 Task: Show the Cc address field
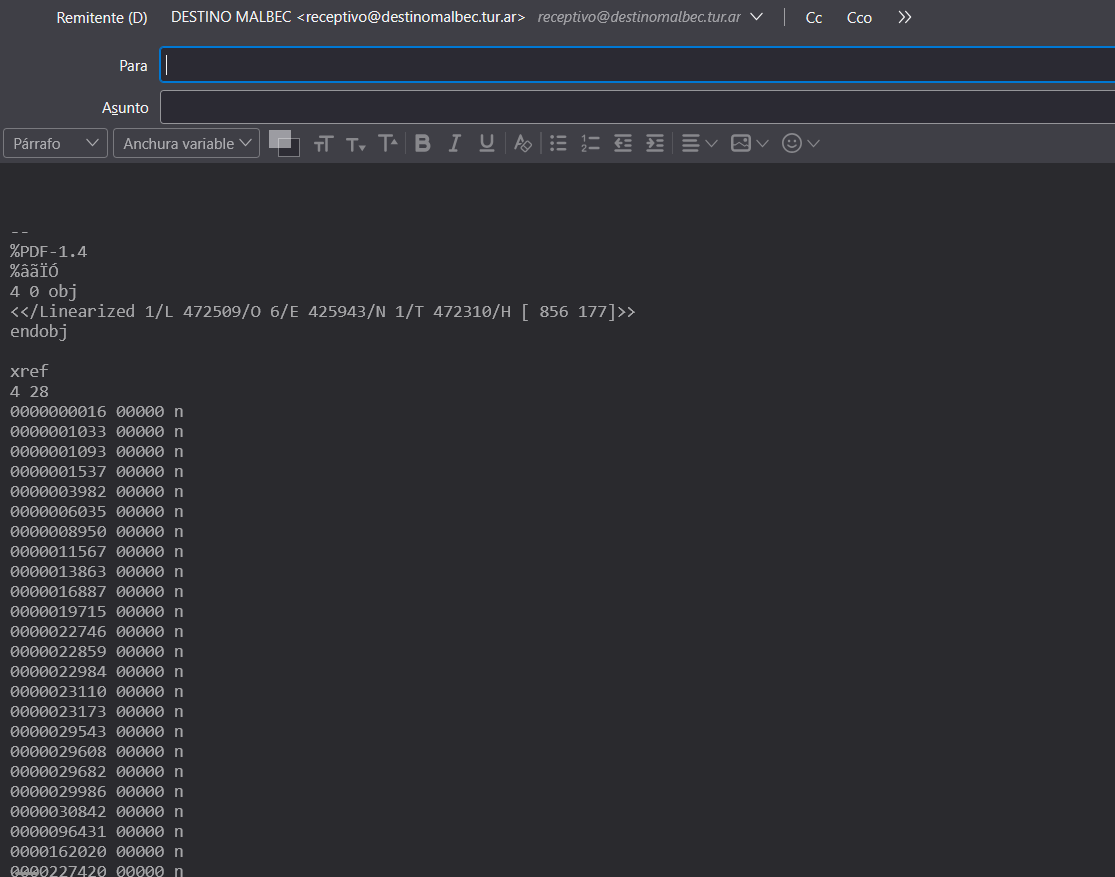[x=814, y=18]
